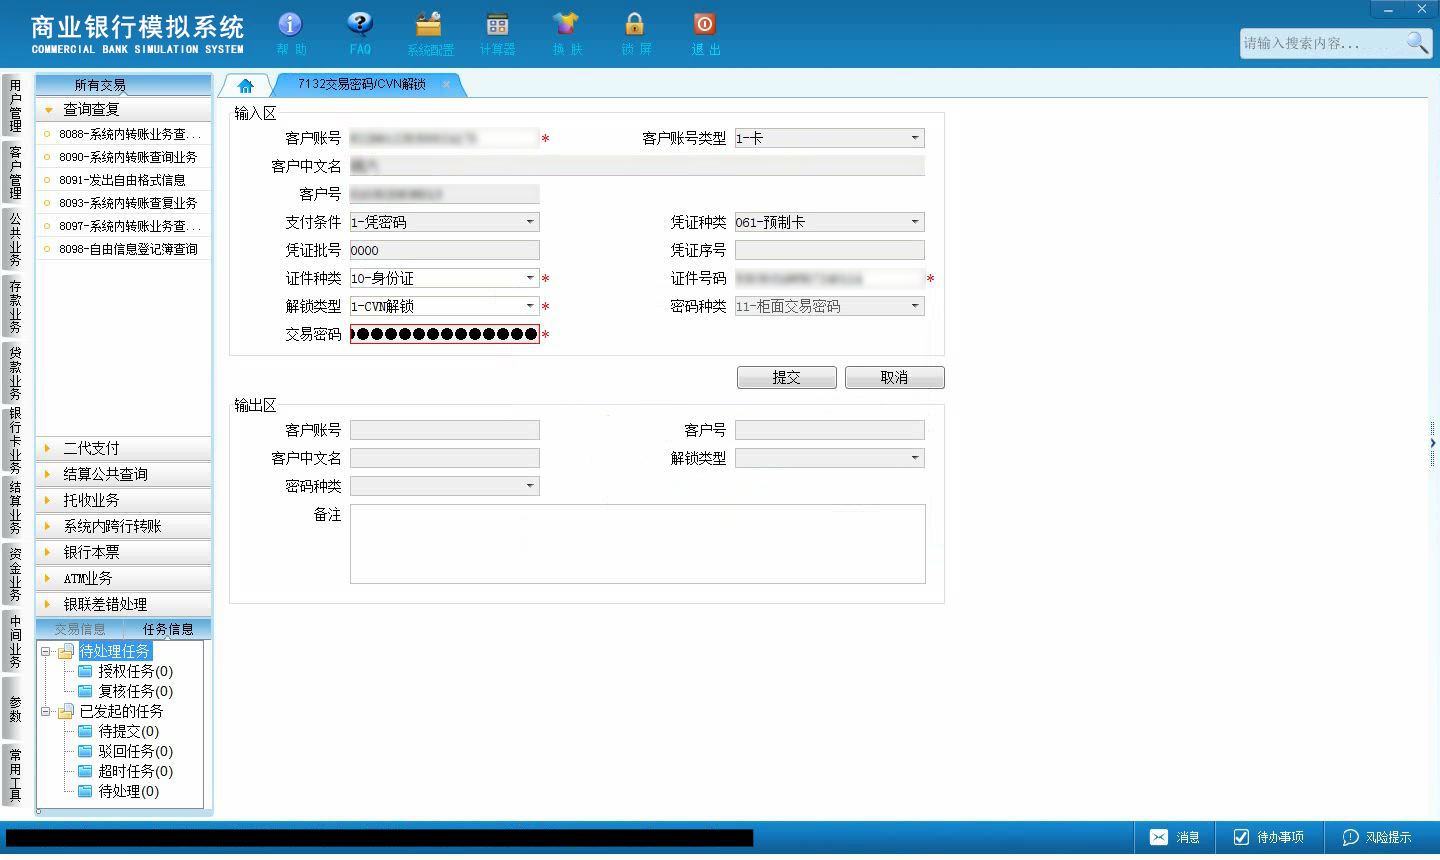
Task: Switch to the 贷款业务 side tab
Action: coord(14,373)
